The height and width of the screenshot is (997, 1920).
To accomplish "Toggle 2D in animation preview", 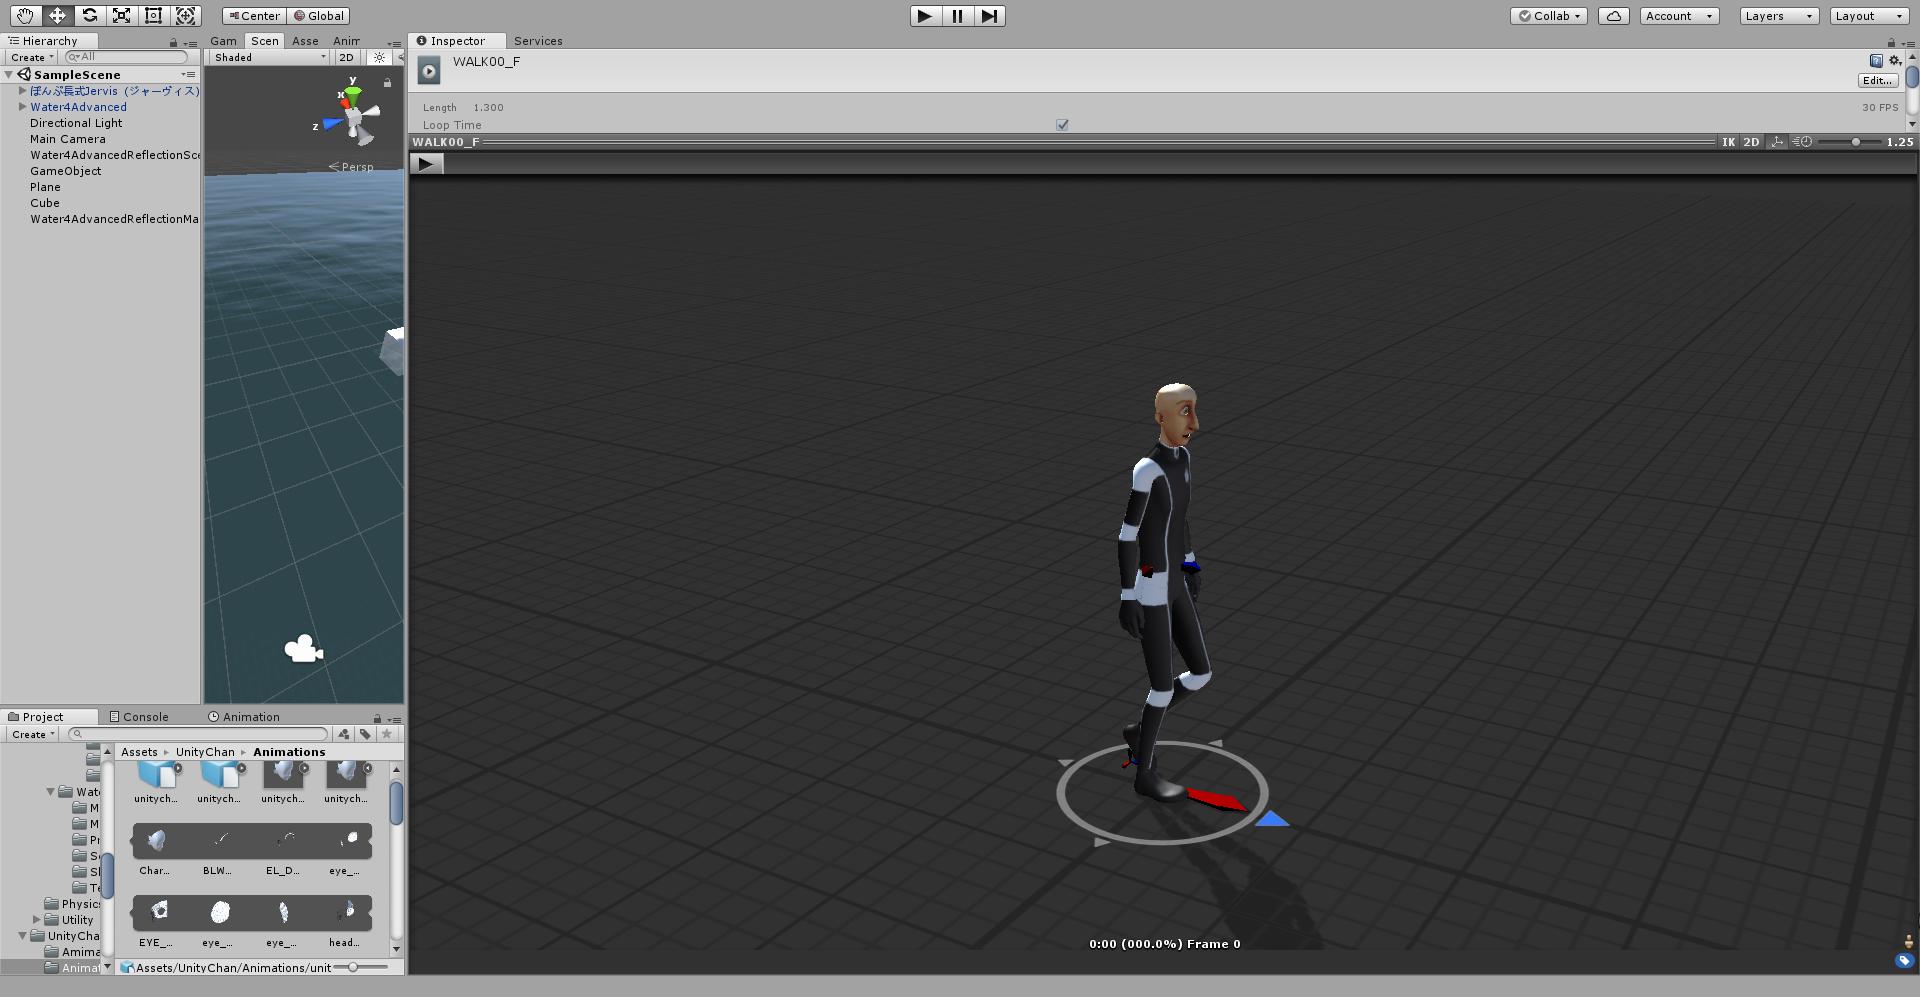I will [x=1751, y=142].
